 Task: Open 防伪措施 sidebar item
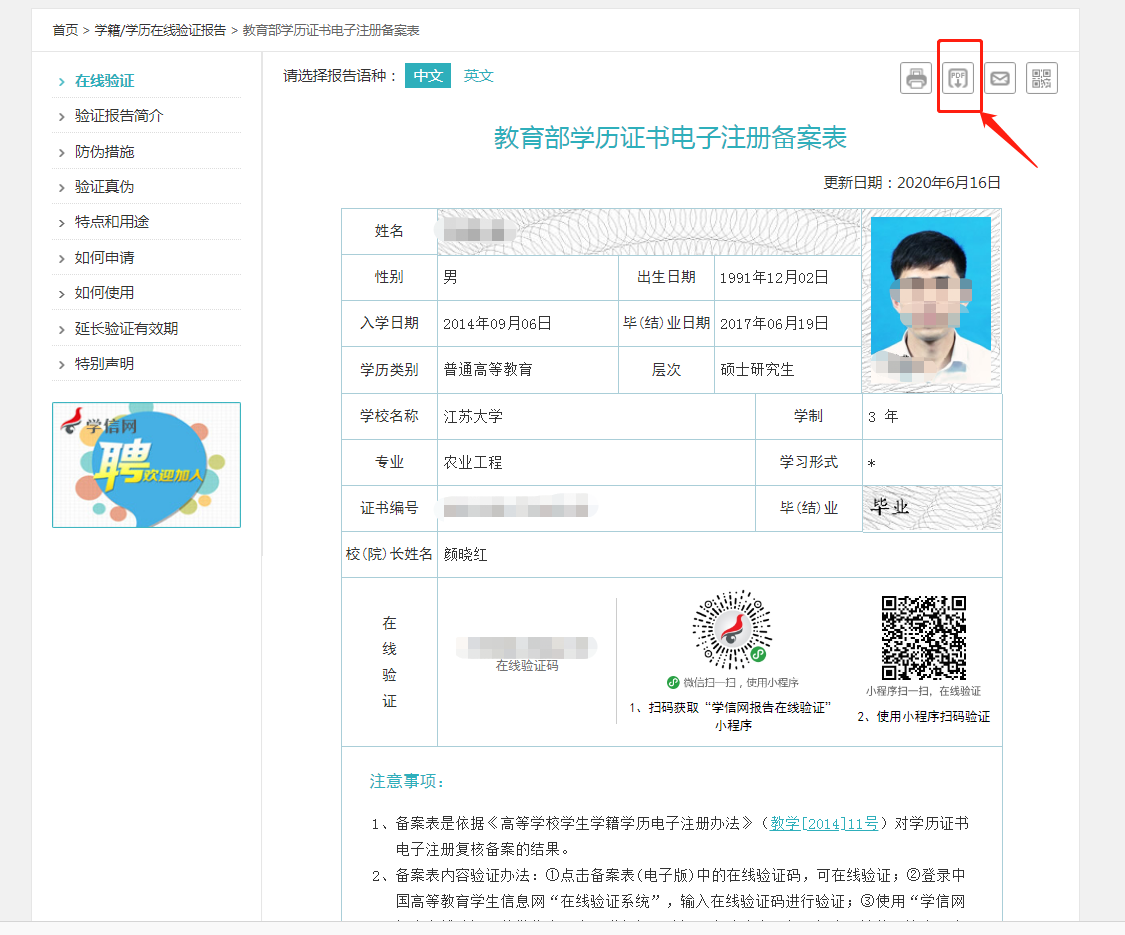pyautogui.click(x=105, y=151)
